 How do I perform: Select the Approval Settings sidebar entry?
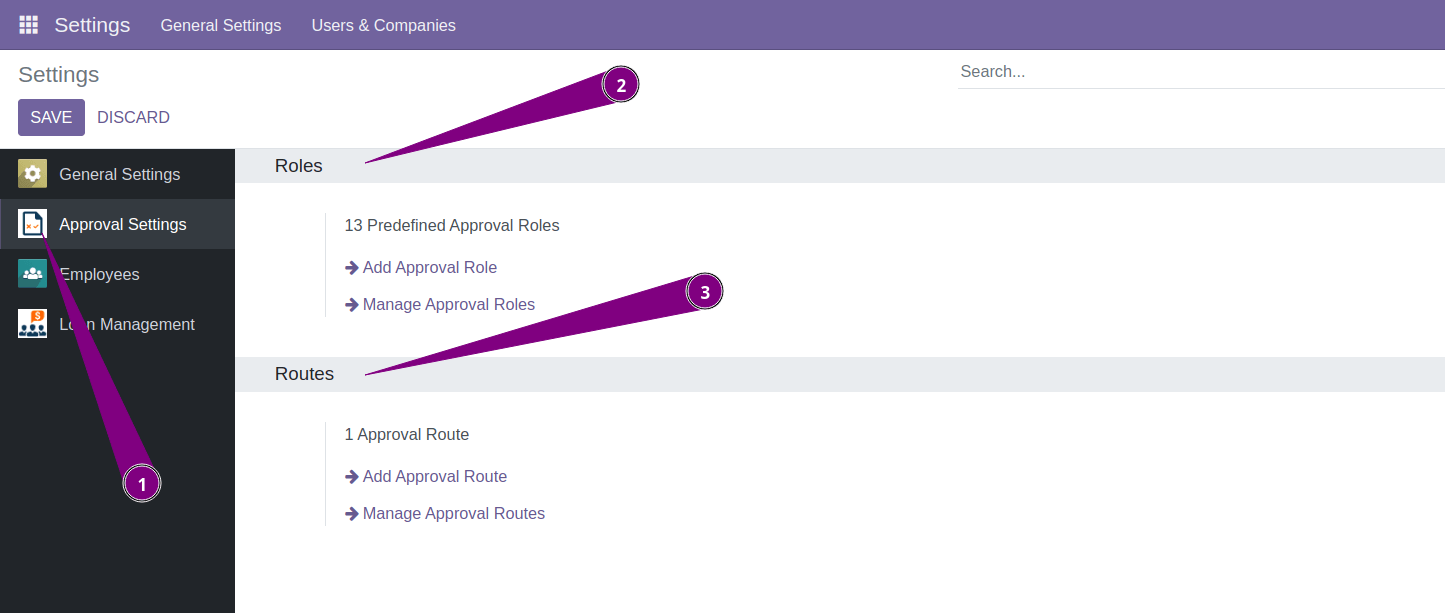pos(122,223)
